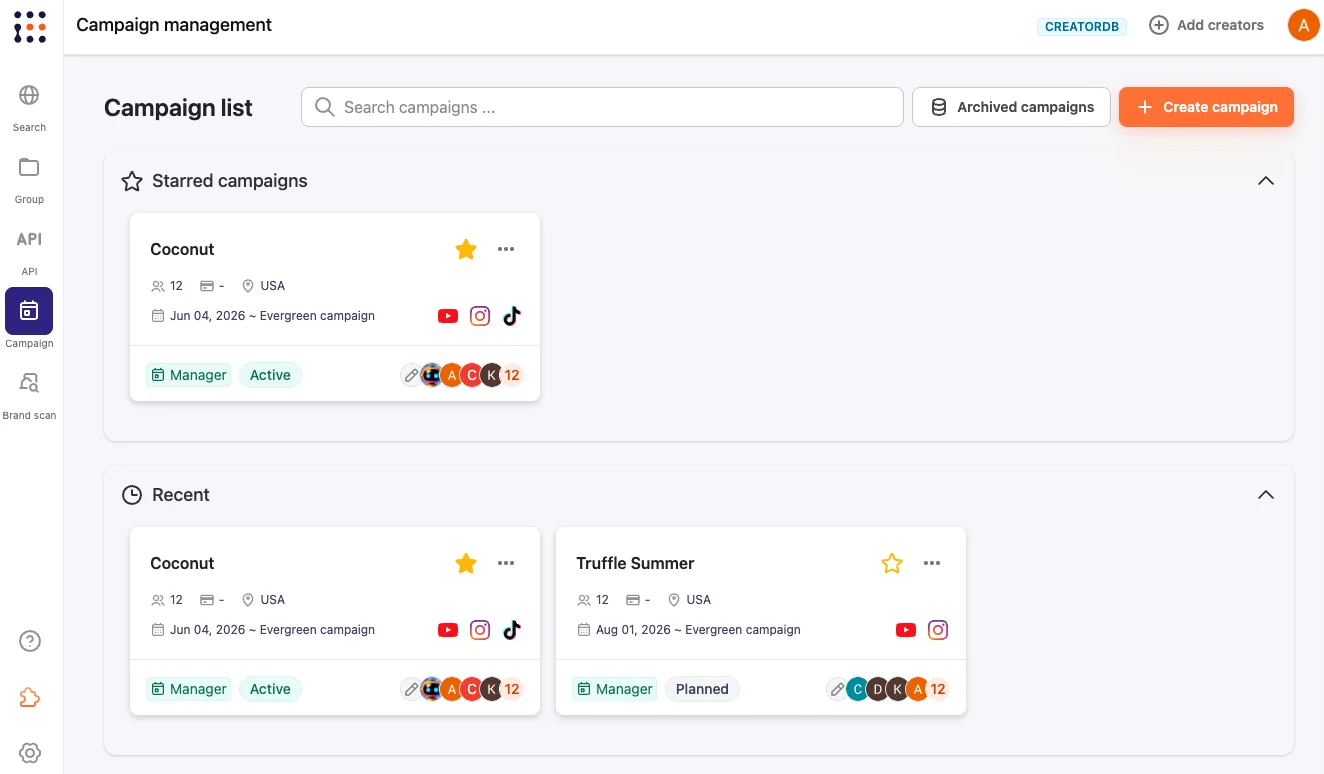Image resolution: width=1324 pixels, height=774 pixels.
Task: Click the Aug 01, 2026 date text
Action: coord(633,630)
